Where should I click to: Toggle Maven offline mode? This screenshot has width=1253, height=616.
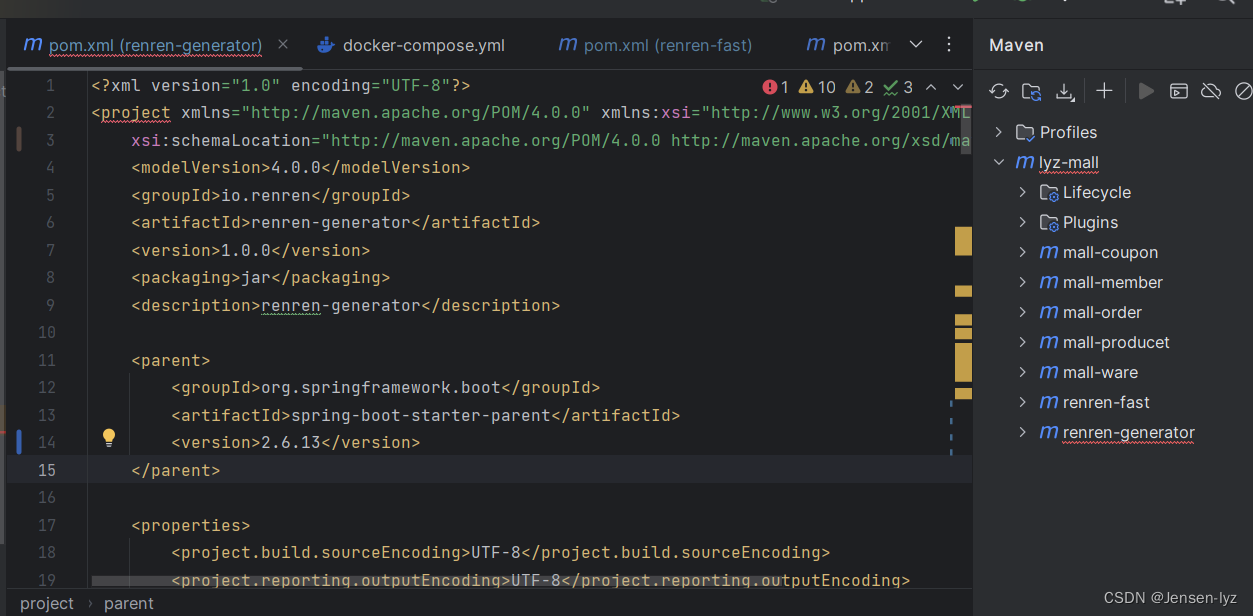(x=1211, y=91)
